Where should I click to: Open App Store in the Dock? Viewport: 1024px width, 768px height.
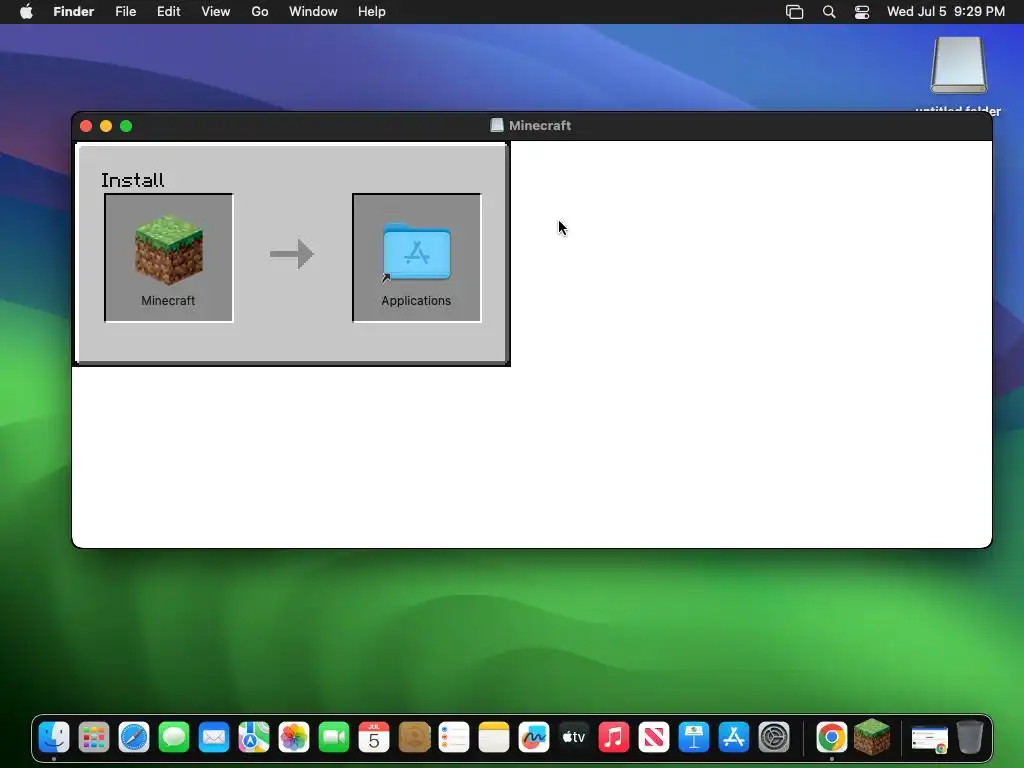[x=734, y=737]
